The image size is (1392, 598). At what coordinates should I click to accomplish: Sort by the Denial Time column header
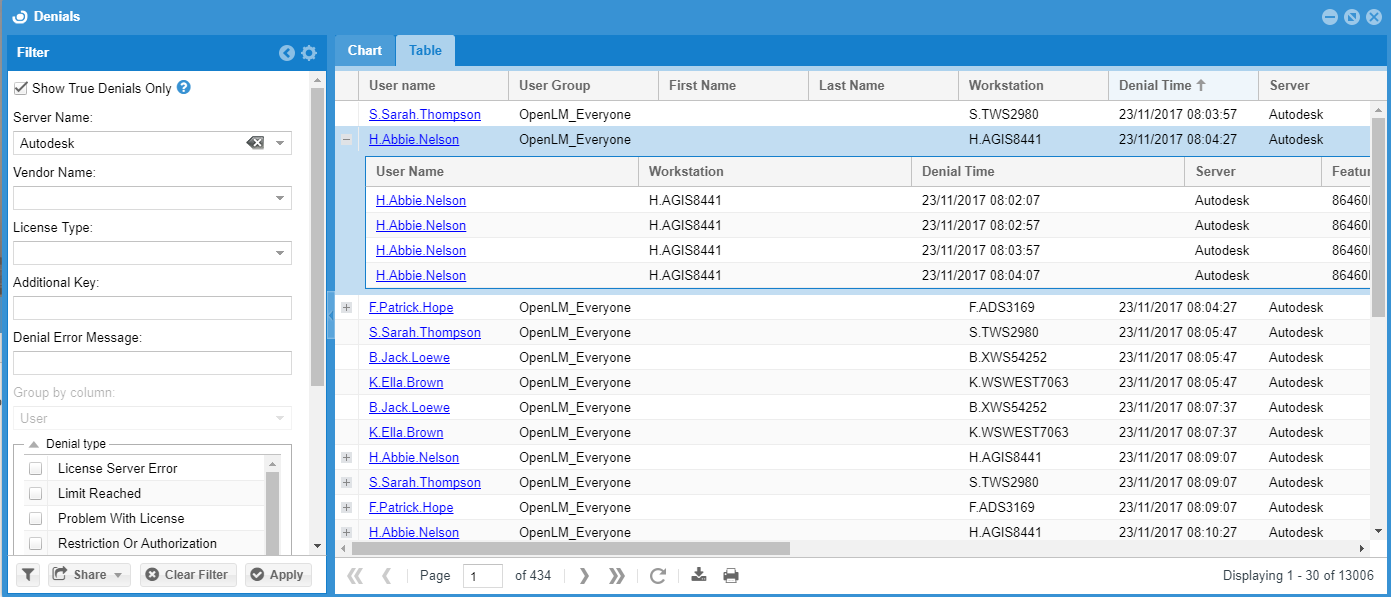[x=1183, y=86]
